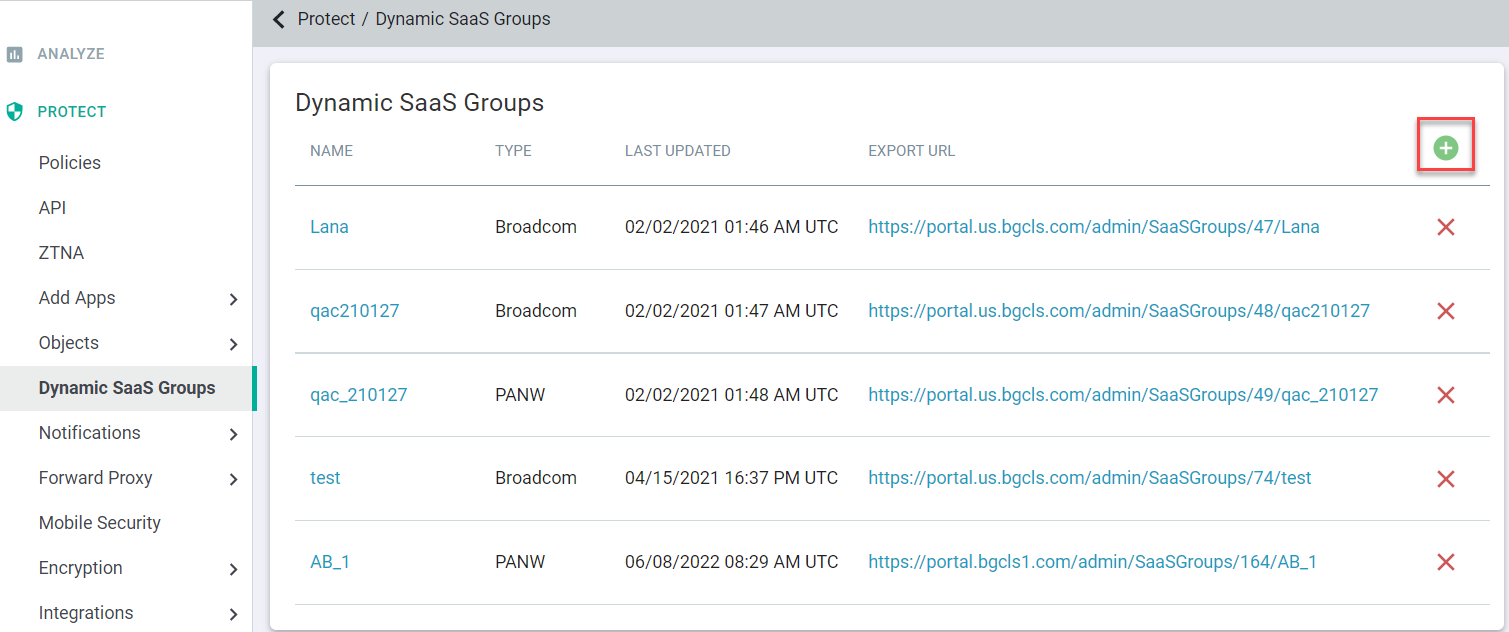The image size is (1509, 632).
Task: Click the export URL for AB_1
Action: pyautogui.click(x=1092, y=562)
